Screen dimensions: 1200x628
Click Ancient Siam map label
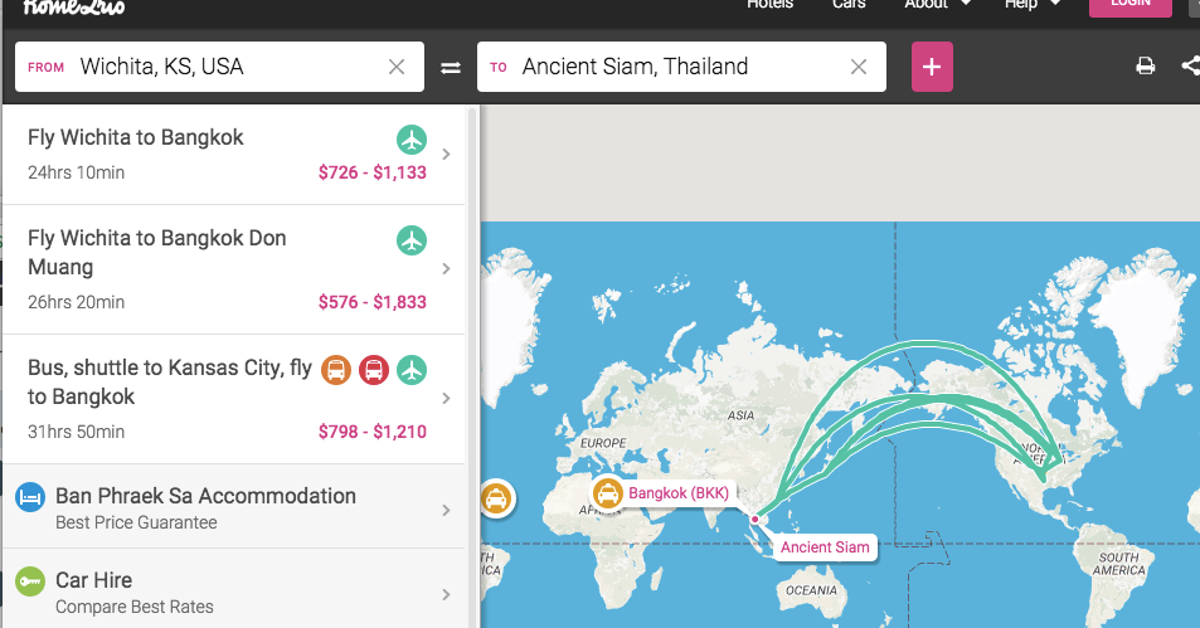(825, 547)
